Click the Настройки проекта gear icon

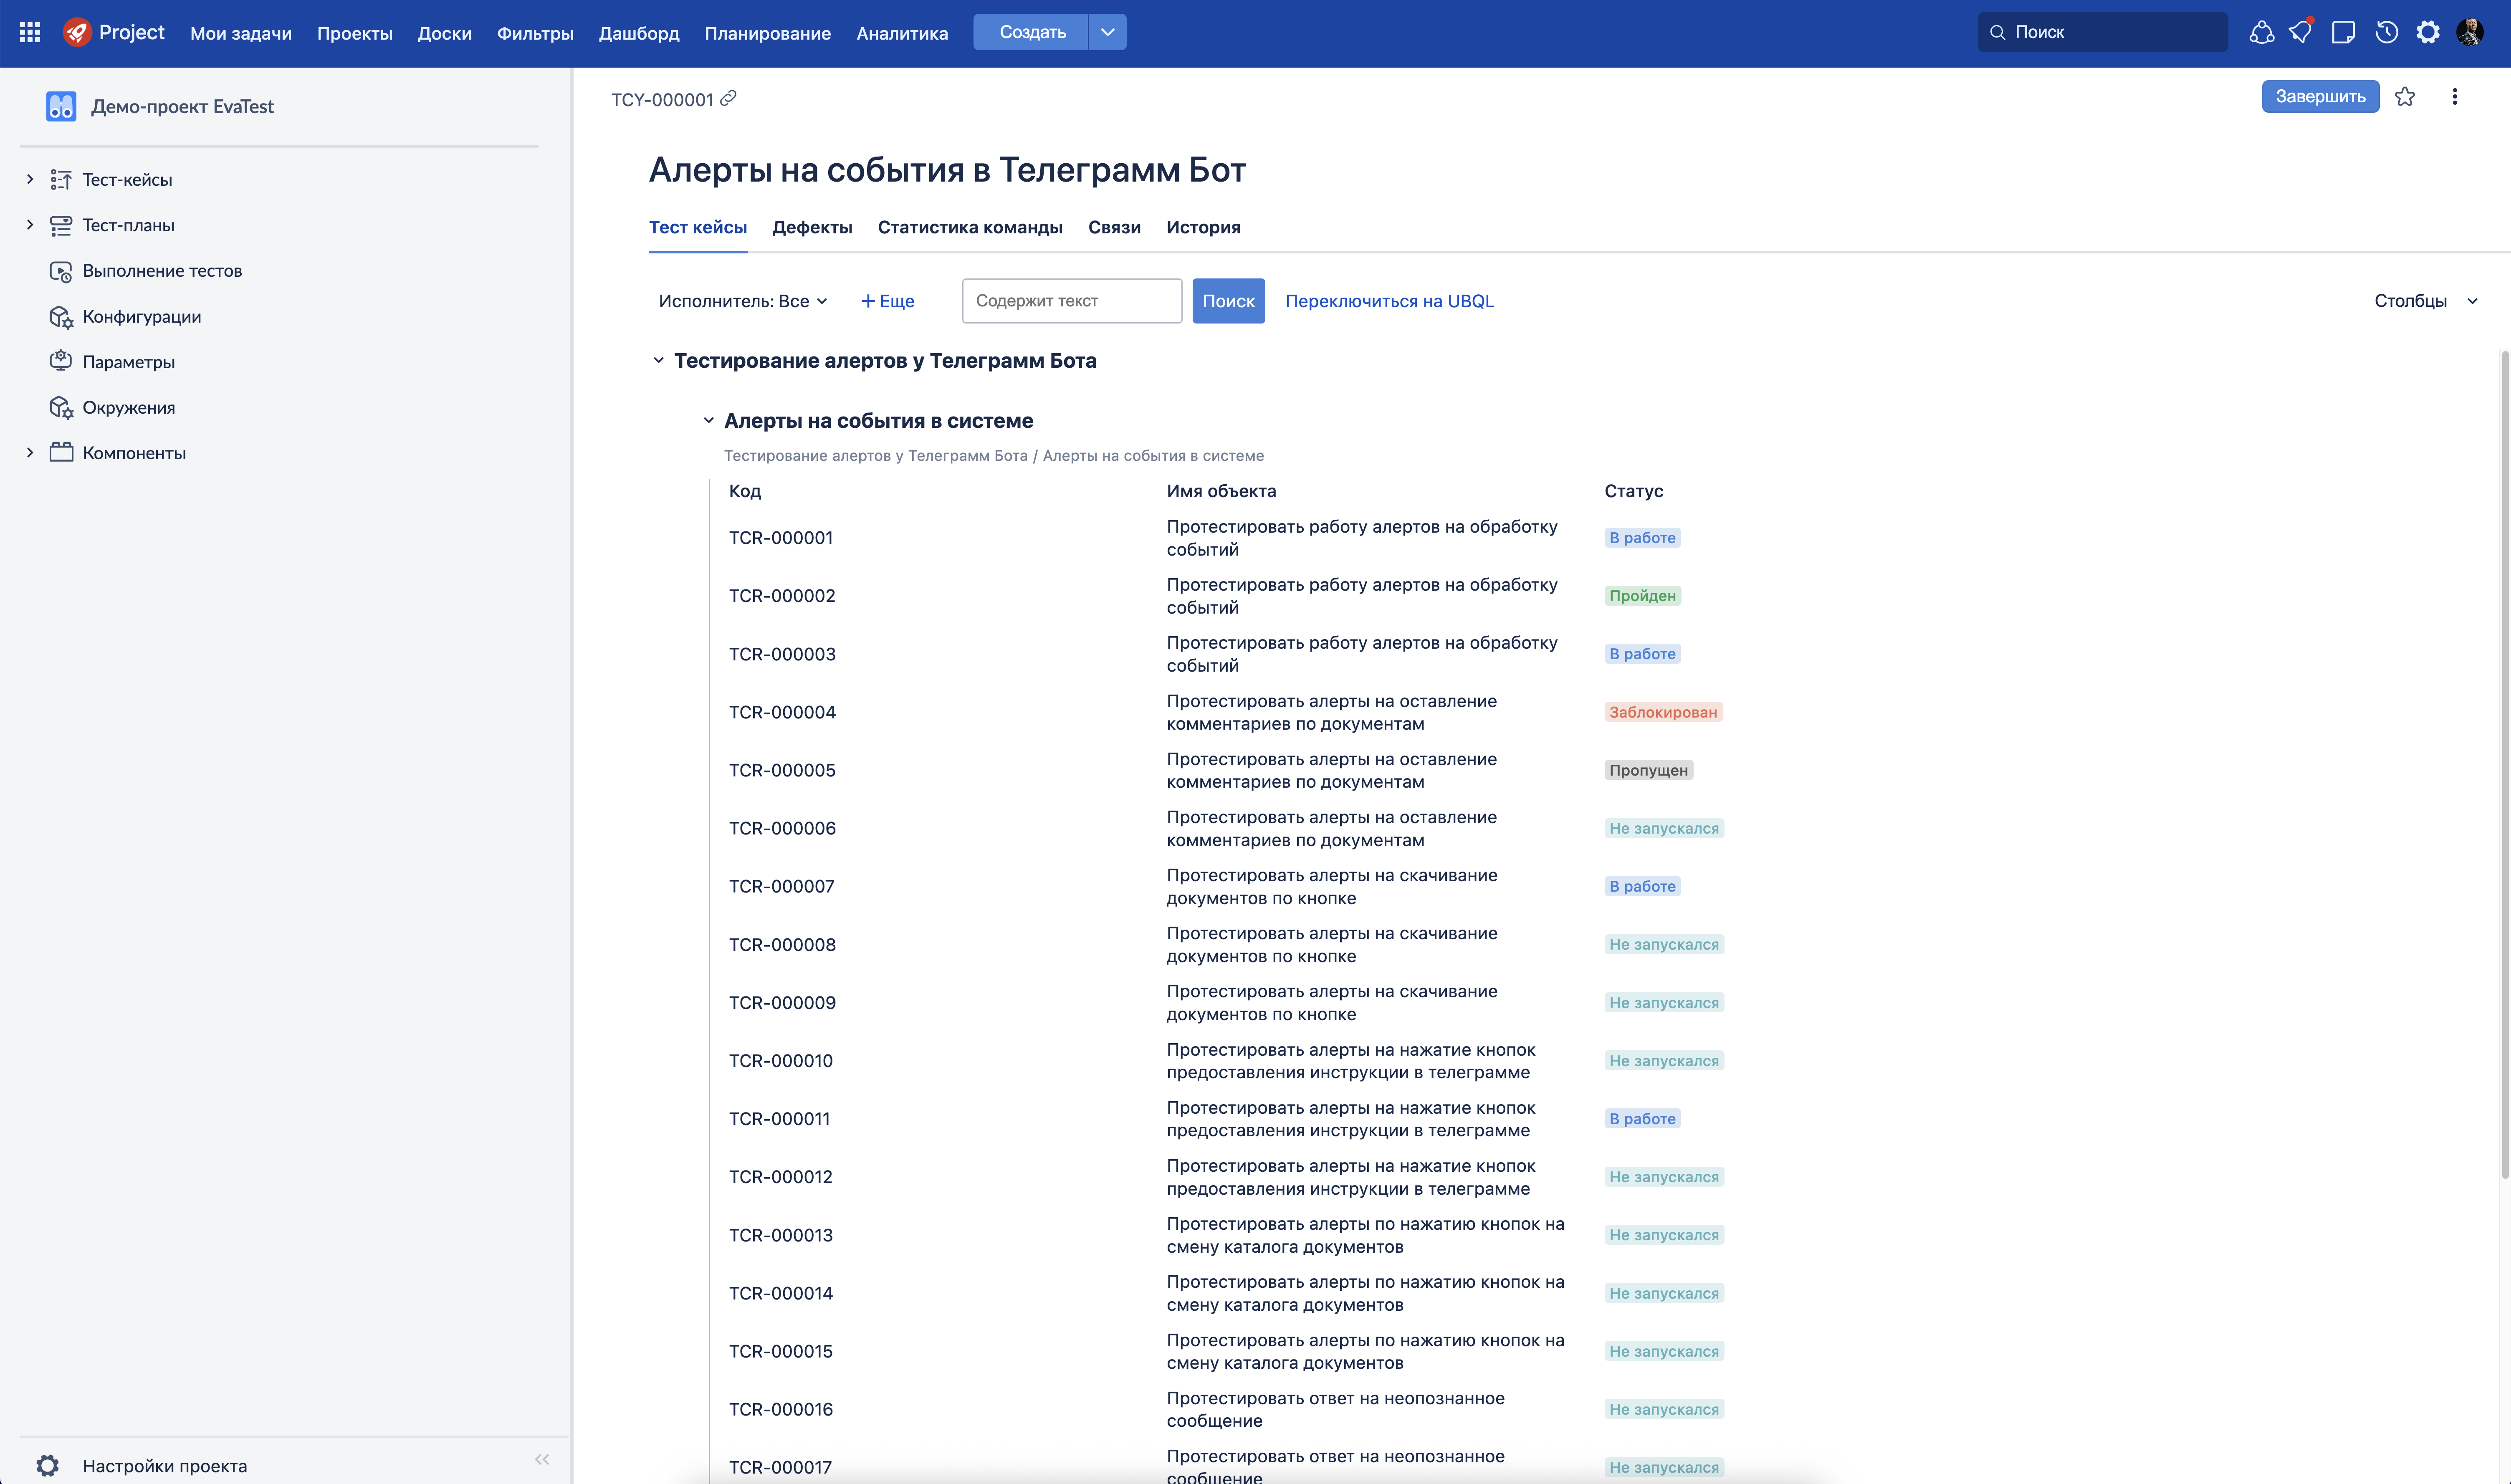point(48,1466)
